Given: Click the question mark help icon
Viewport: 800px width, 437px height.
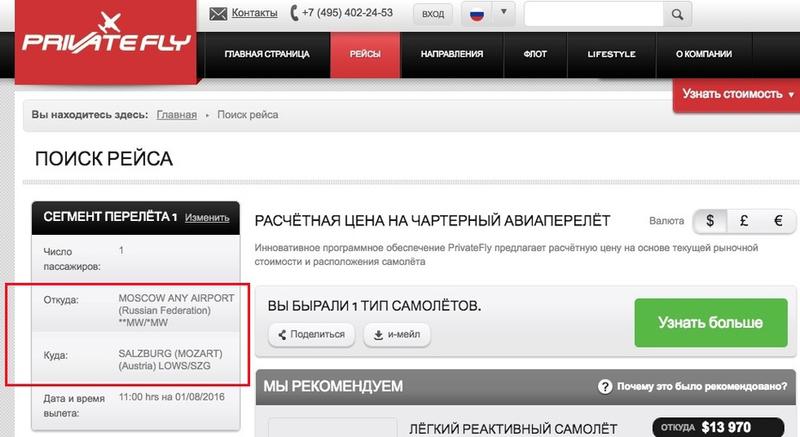Looking at the screenshot, I should 605,387.
